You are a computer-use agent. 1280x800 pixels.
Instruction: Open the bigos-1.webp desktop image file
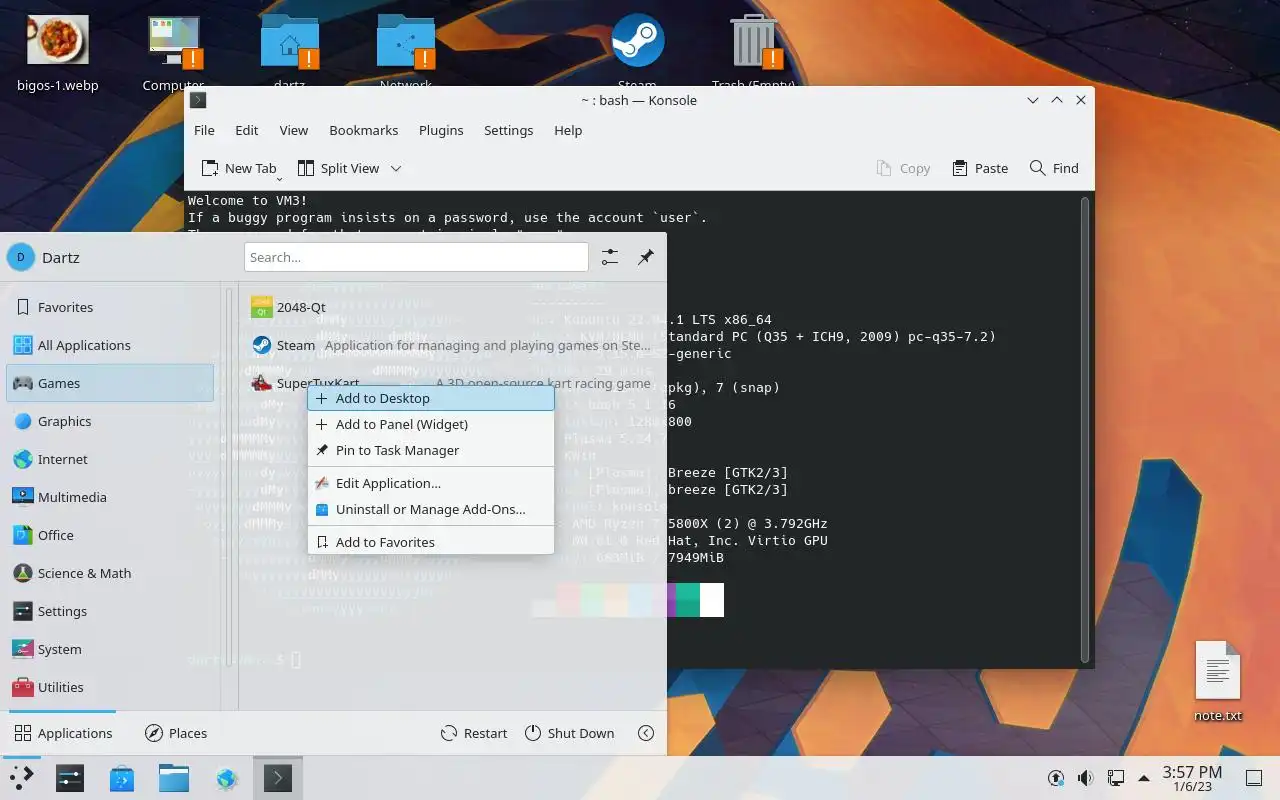(58, 52)
